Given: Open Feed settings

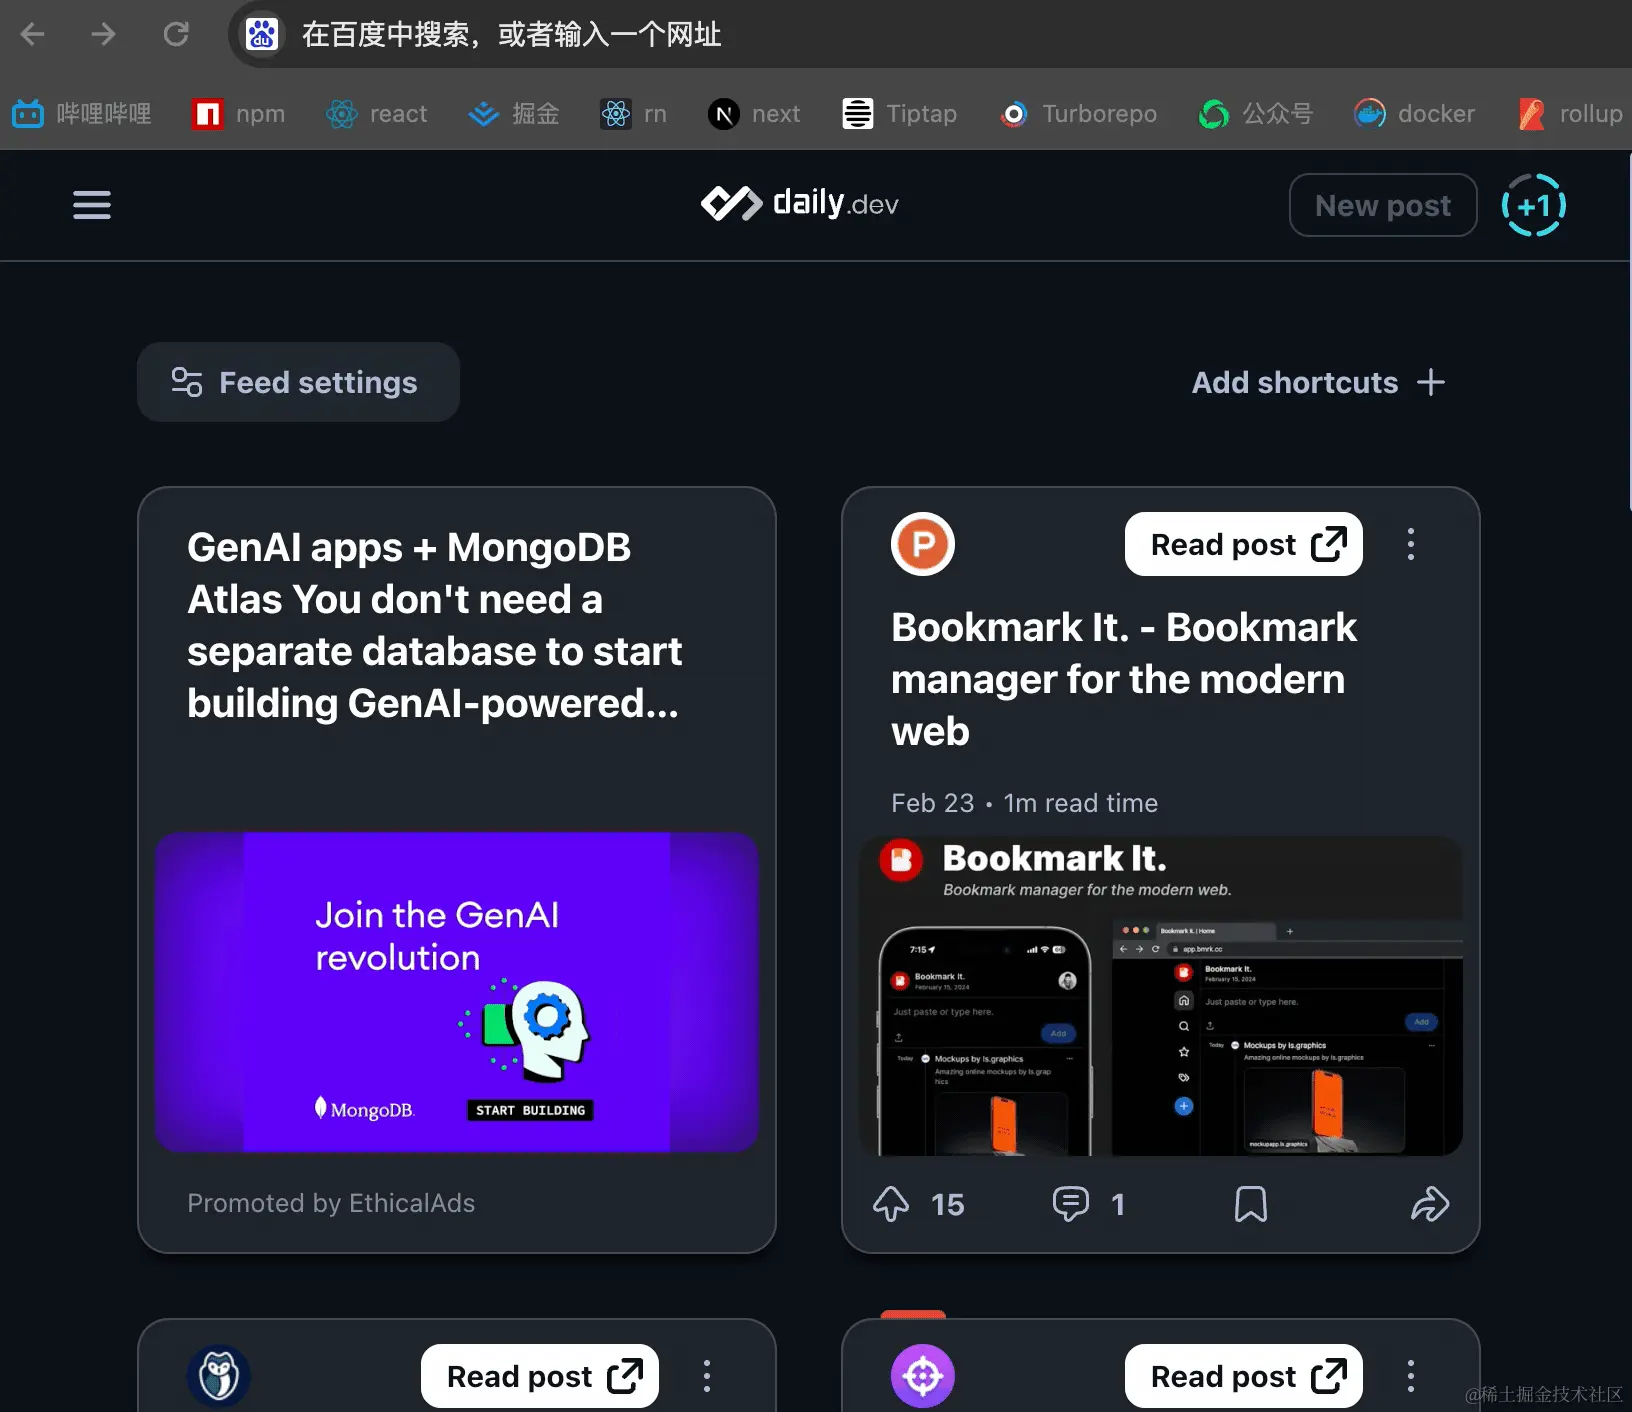Looking at the screenshot, I should (x=298, y=382).
